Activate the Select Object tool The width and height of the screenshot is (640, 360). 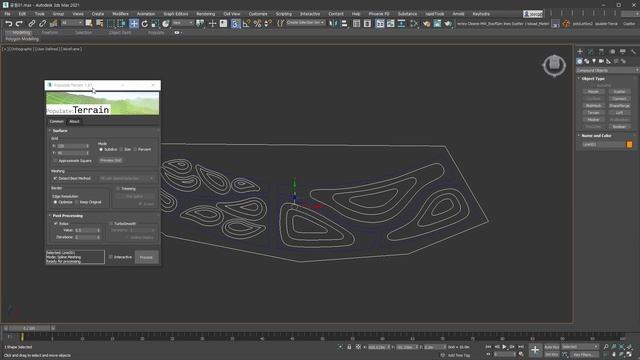click(89, 24)
